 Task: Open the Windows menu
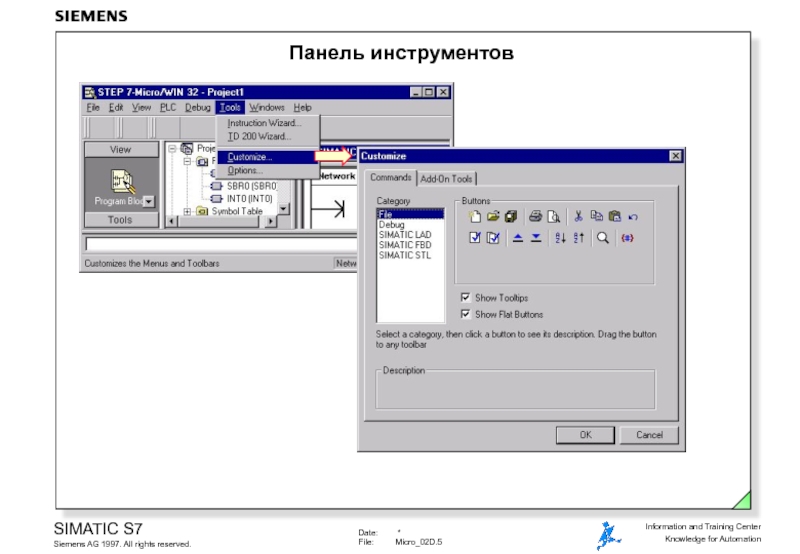click(267, 107)
